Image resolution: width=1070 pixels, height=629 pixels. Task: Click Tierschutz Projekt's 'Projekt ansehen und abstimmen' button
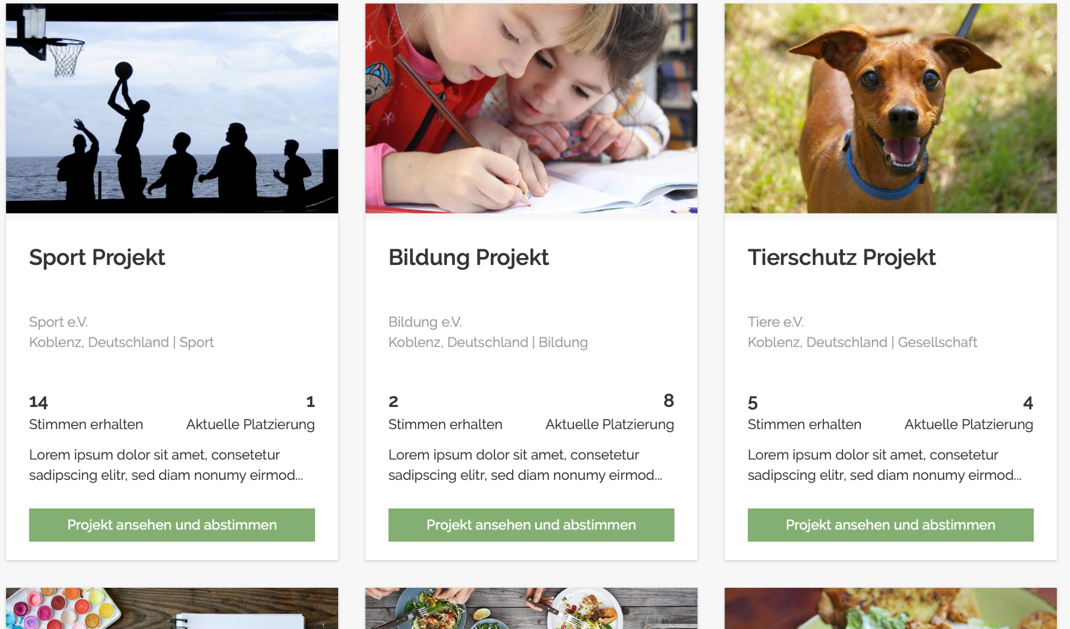point(891,525)
